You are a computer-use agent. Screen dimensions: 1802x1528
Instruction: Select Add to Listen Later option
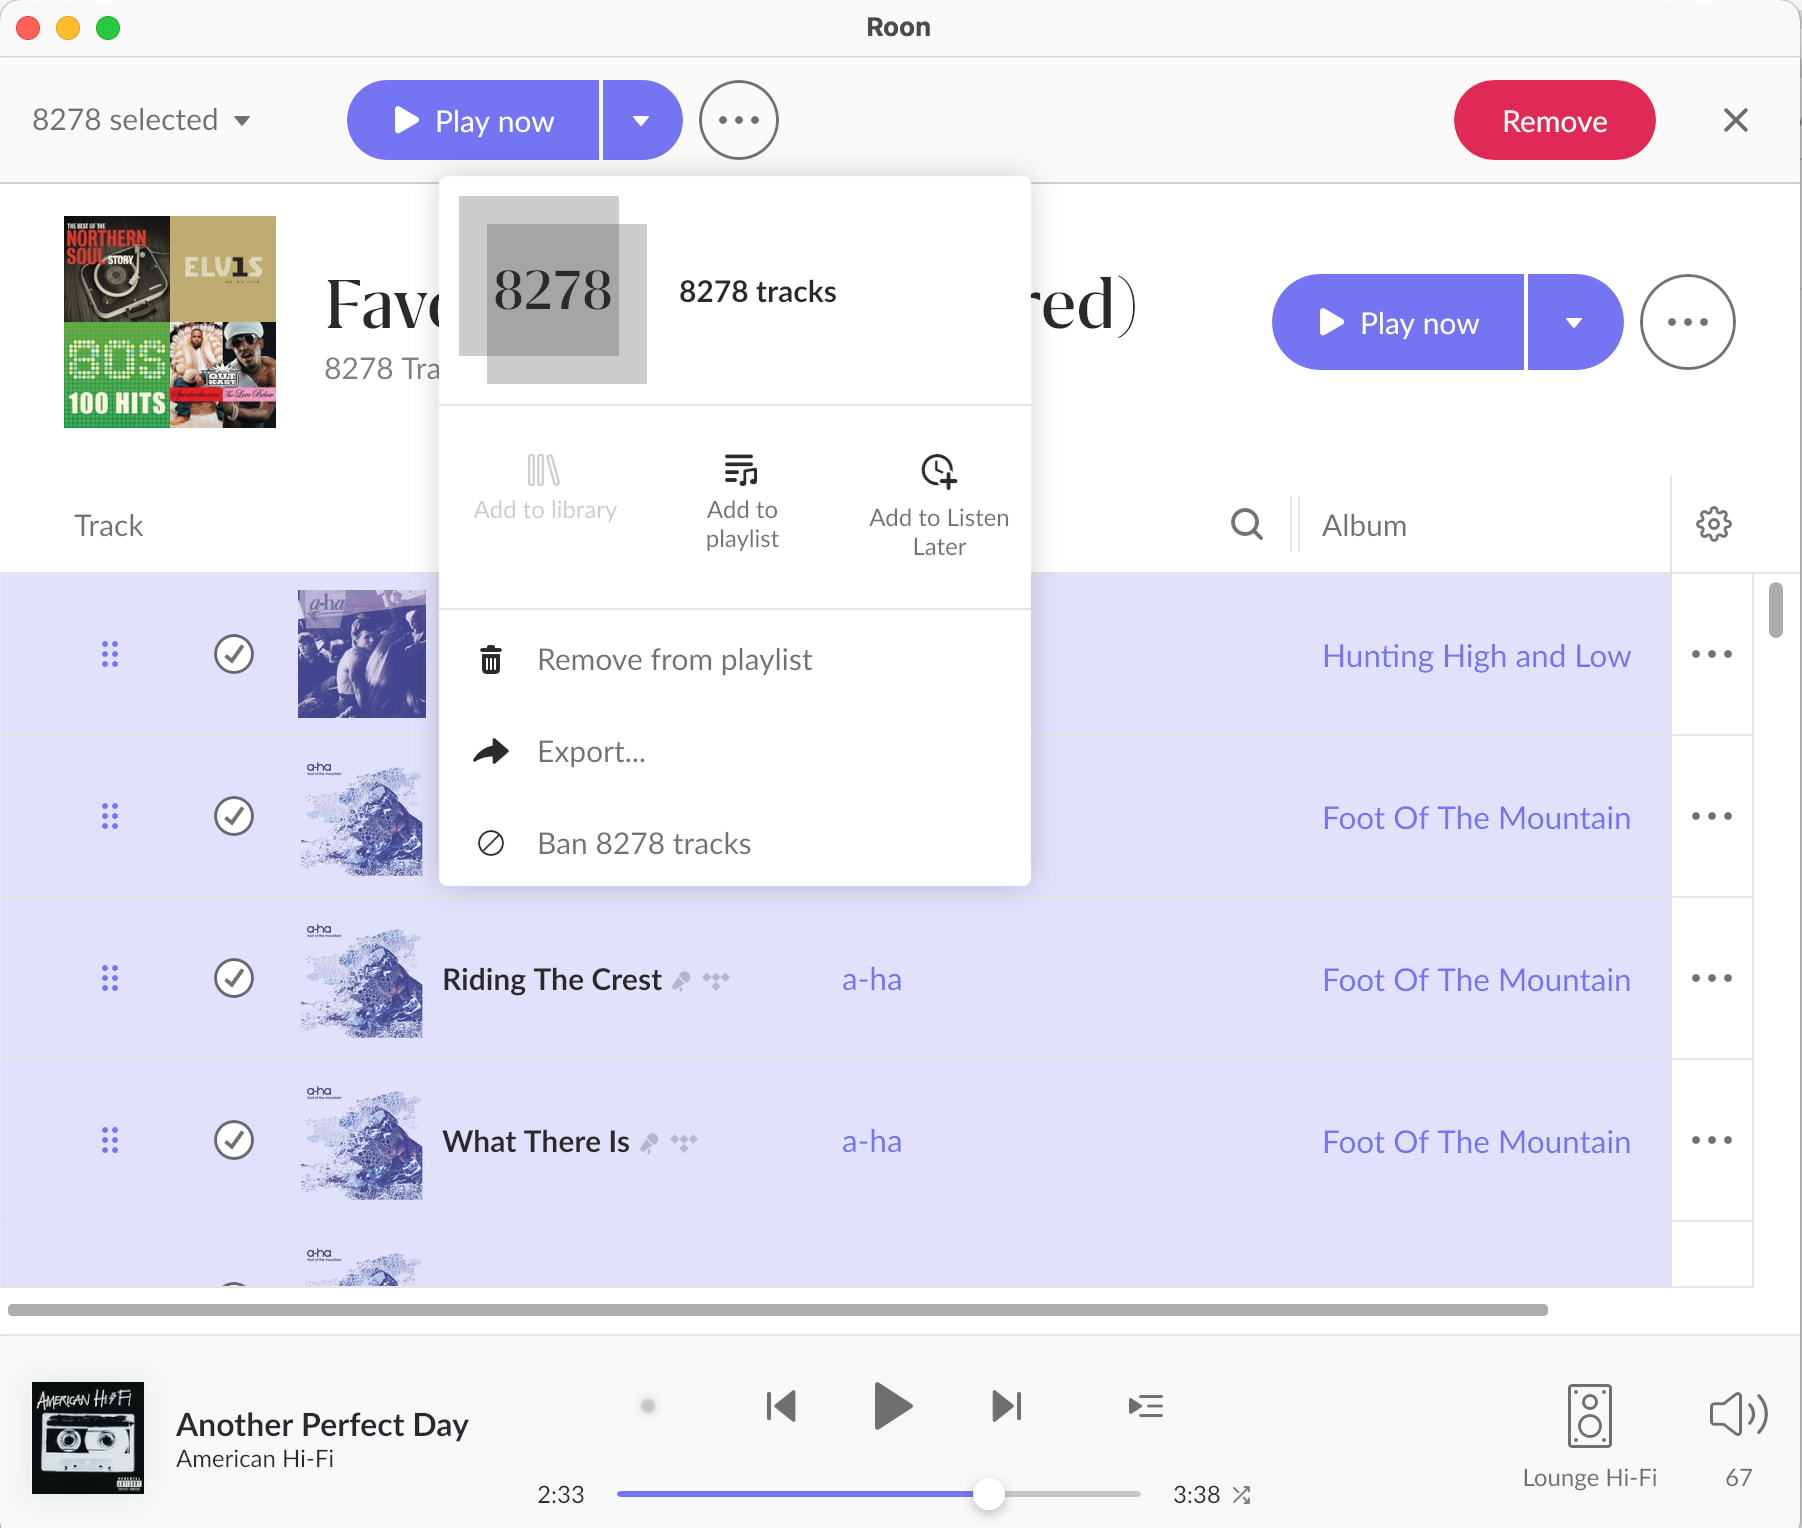[x=939, y=505]
